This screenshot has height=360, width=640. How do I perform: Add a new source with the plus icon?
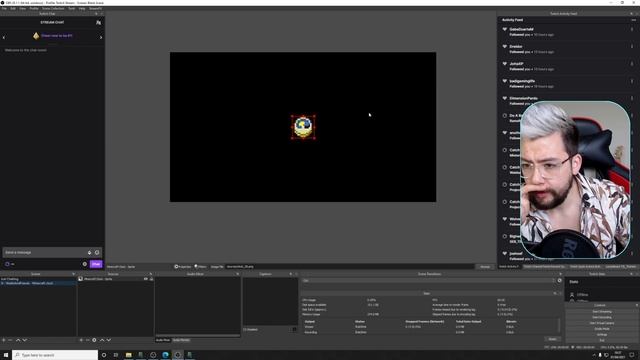pos(81,340)
